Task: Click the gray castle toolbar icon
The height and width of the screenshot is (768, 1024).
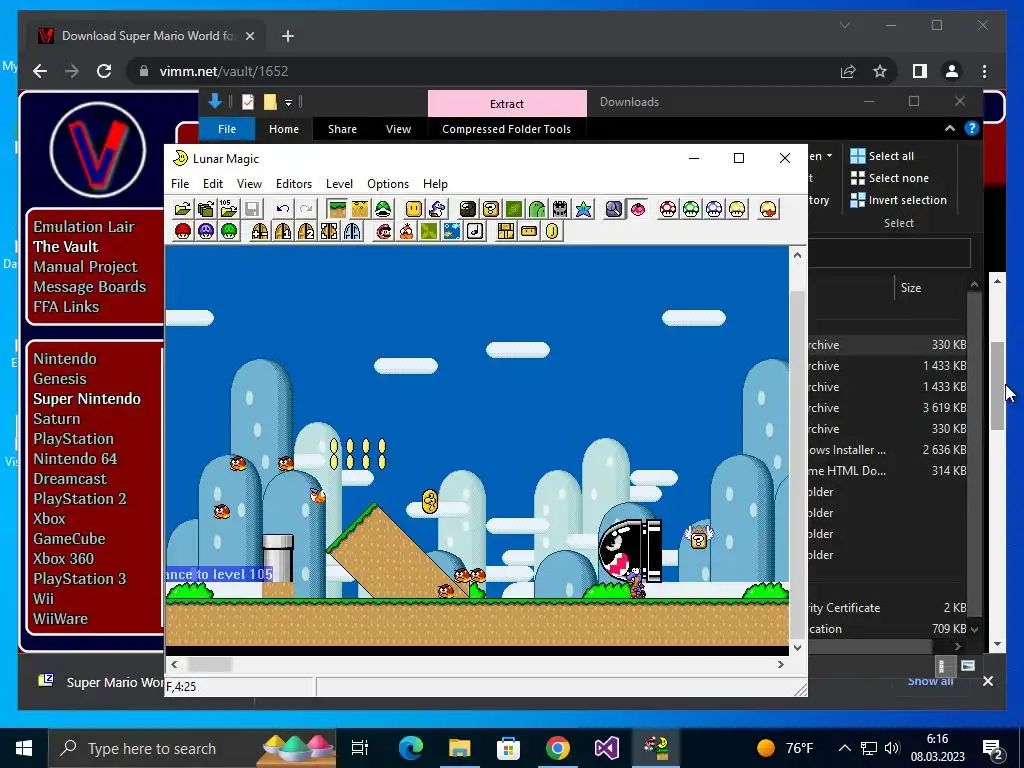Action: 560,209
